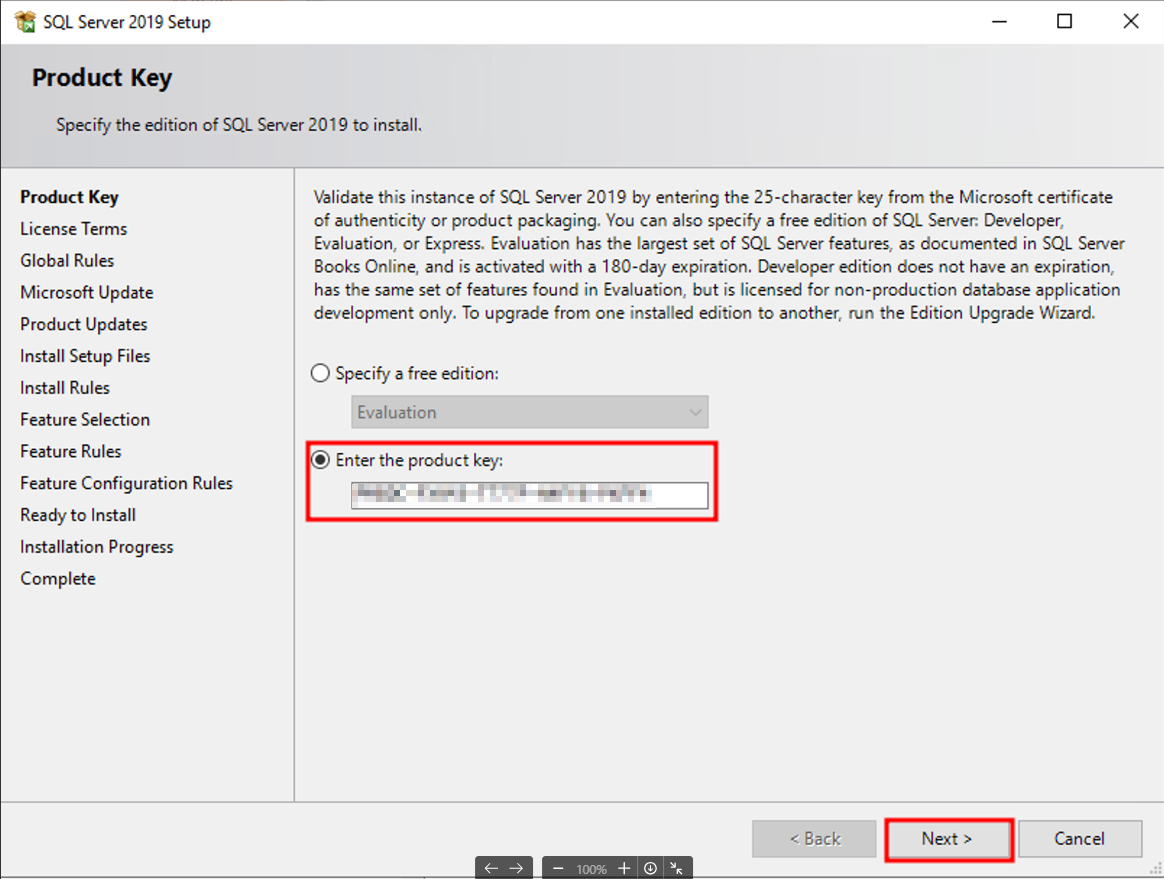Image resolution: width=1164 pixels, height=879 pixels.
Task: Click the Product Key page heading
Action: pos(102,78)
